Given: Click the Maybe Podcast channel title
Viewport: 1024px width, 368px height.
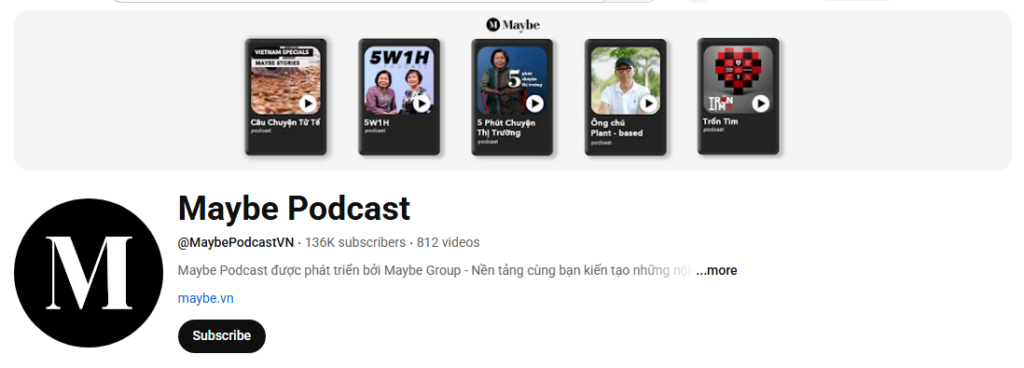Looking at the screenshot, I should 294,208.
